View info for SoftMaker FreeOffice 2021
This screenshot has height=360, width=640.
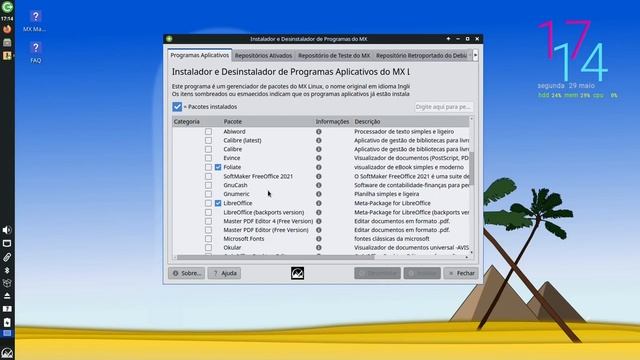[x=319, y=176]
